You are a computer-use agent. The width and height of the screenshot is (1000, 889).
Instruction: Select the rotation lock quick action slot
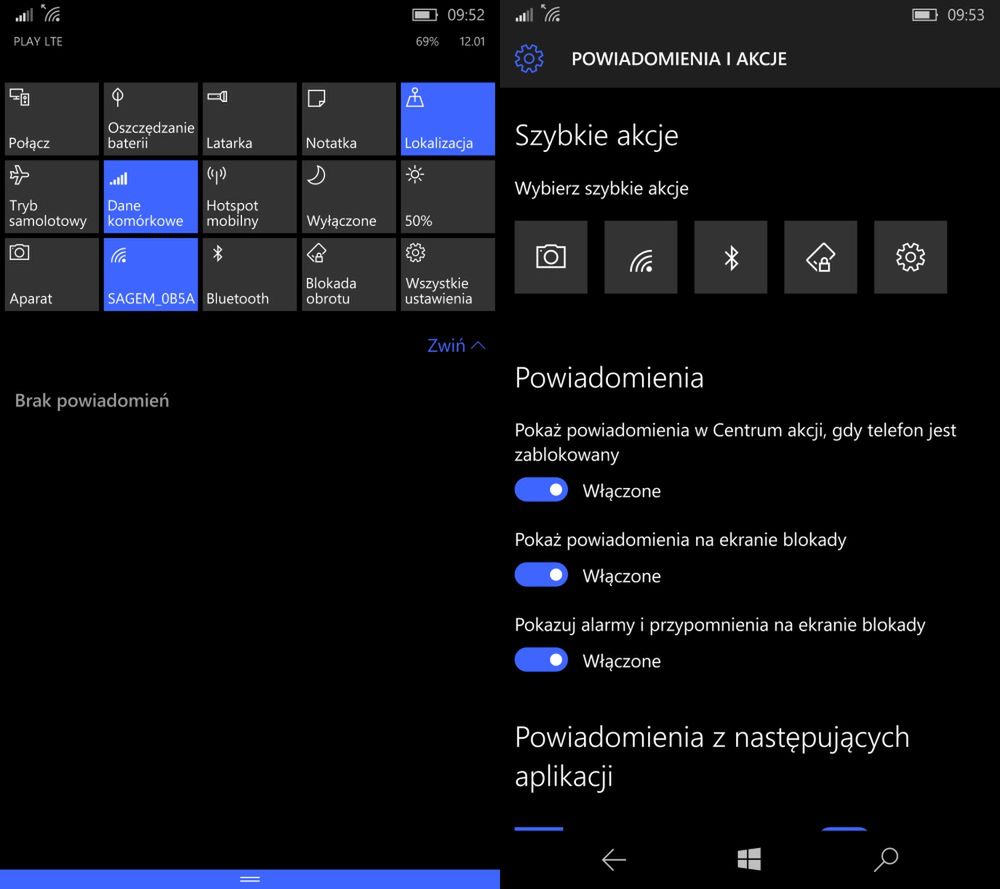click(821, 257)
